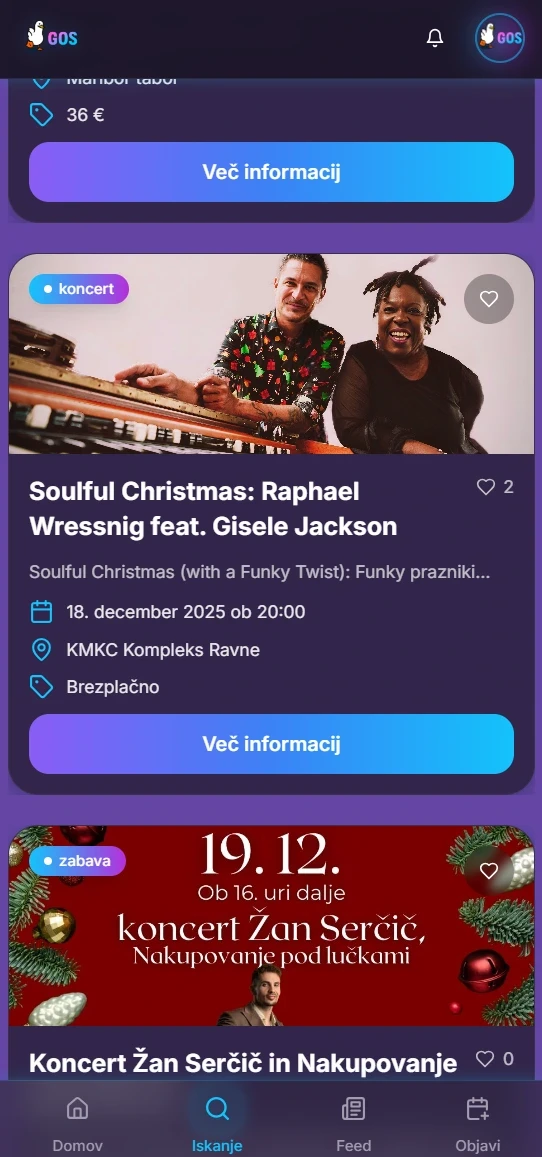The width and height of the screenshot is (542, 1157).
Task: Open Več informacij for Soulful Christmas
Action: 271,744
